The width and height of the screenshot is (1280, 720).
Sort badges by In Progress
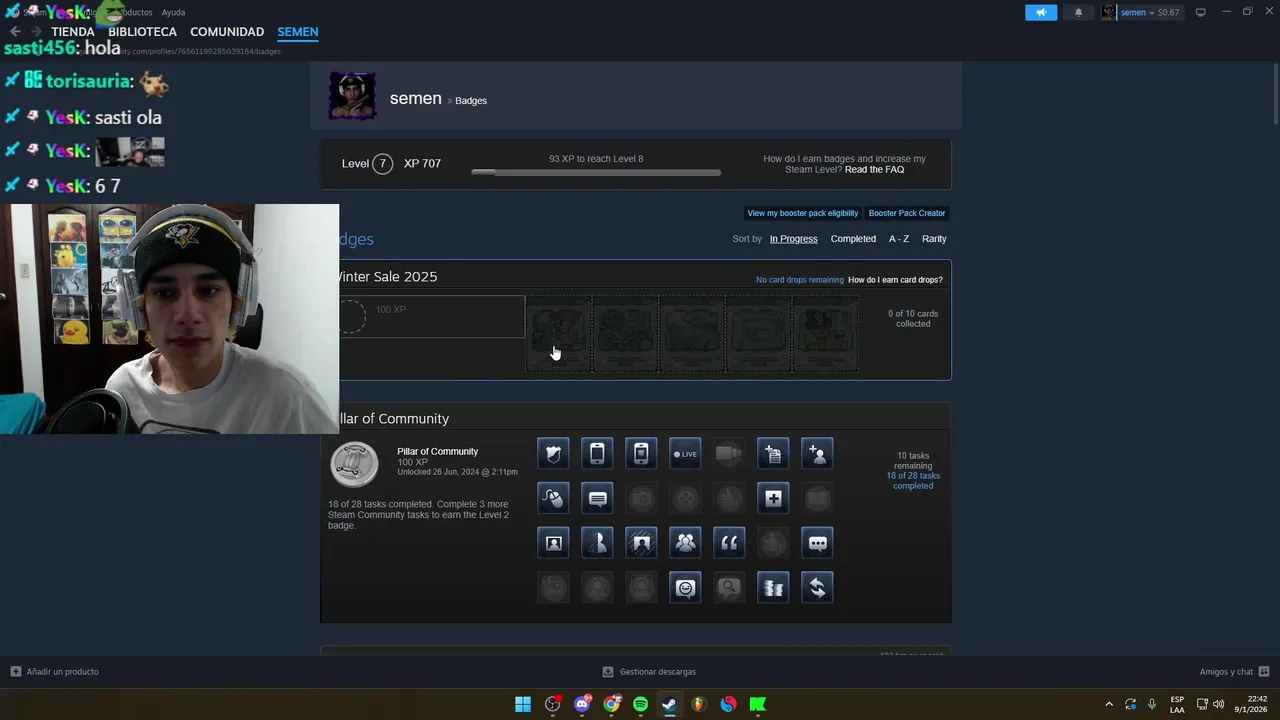[793, 239]
